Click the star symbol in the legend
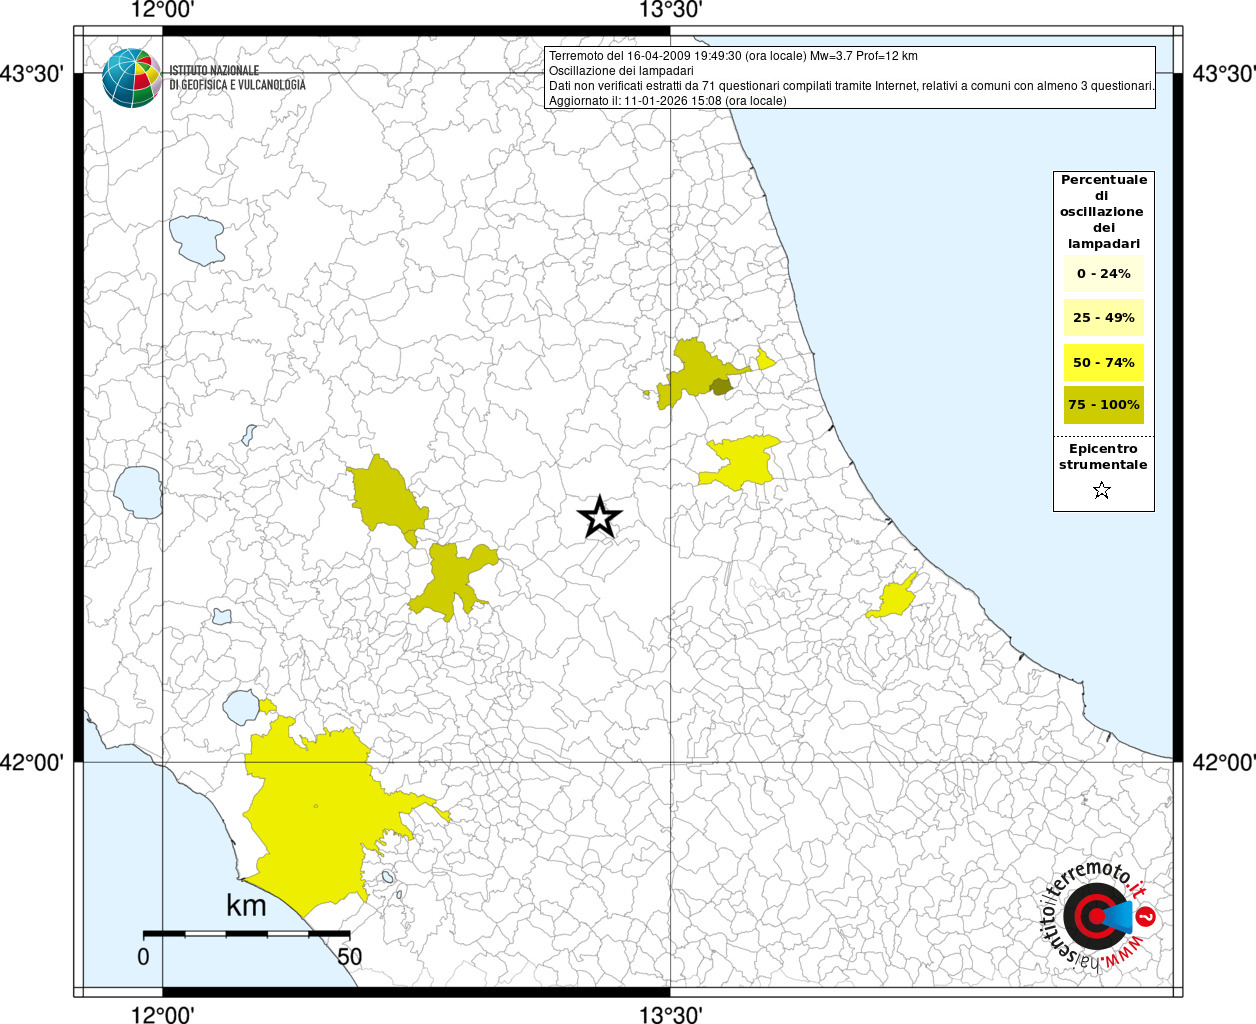1256x1024 pixels. (1101, 490)
